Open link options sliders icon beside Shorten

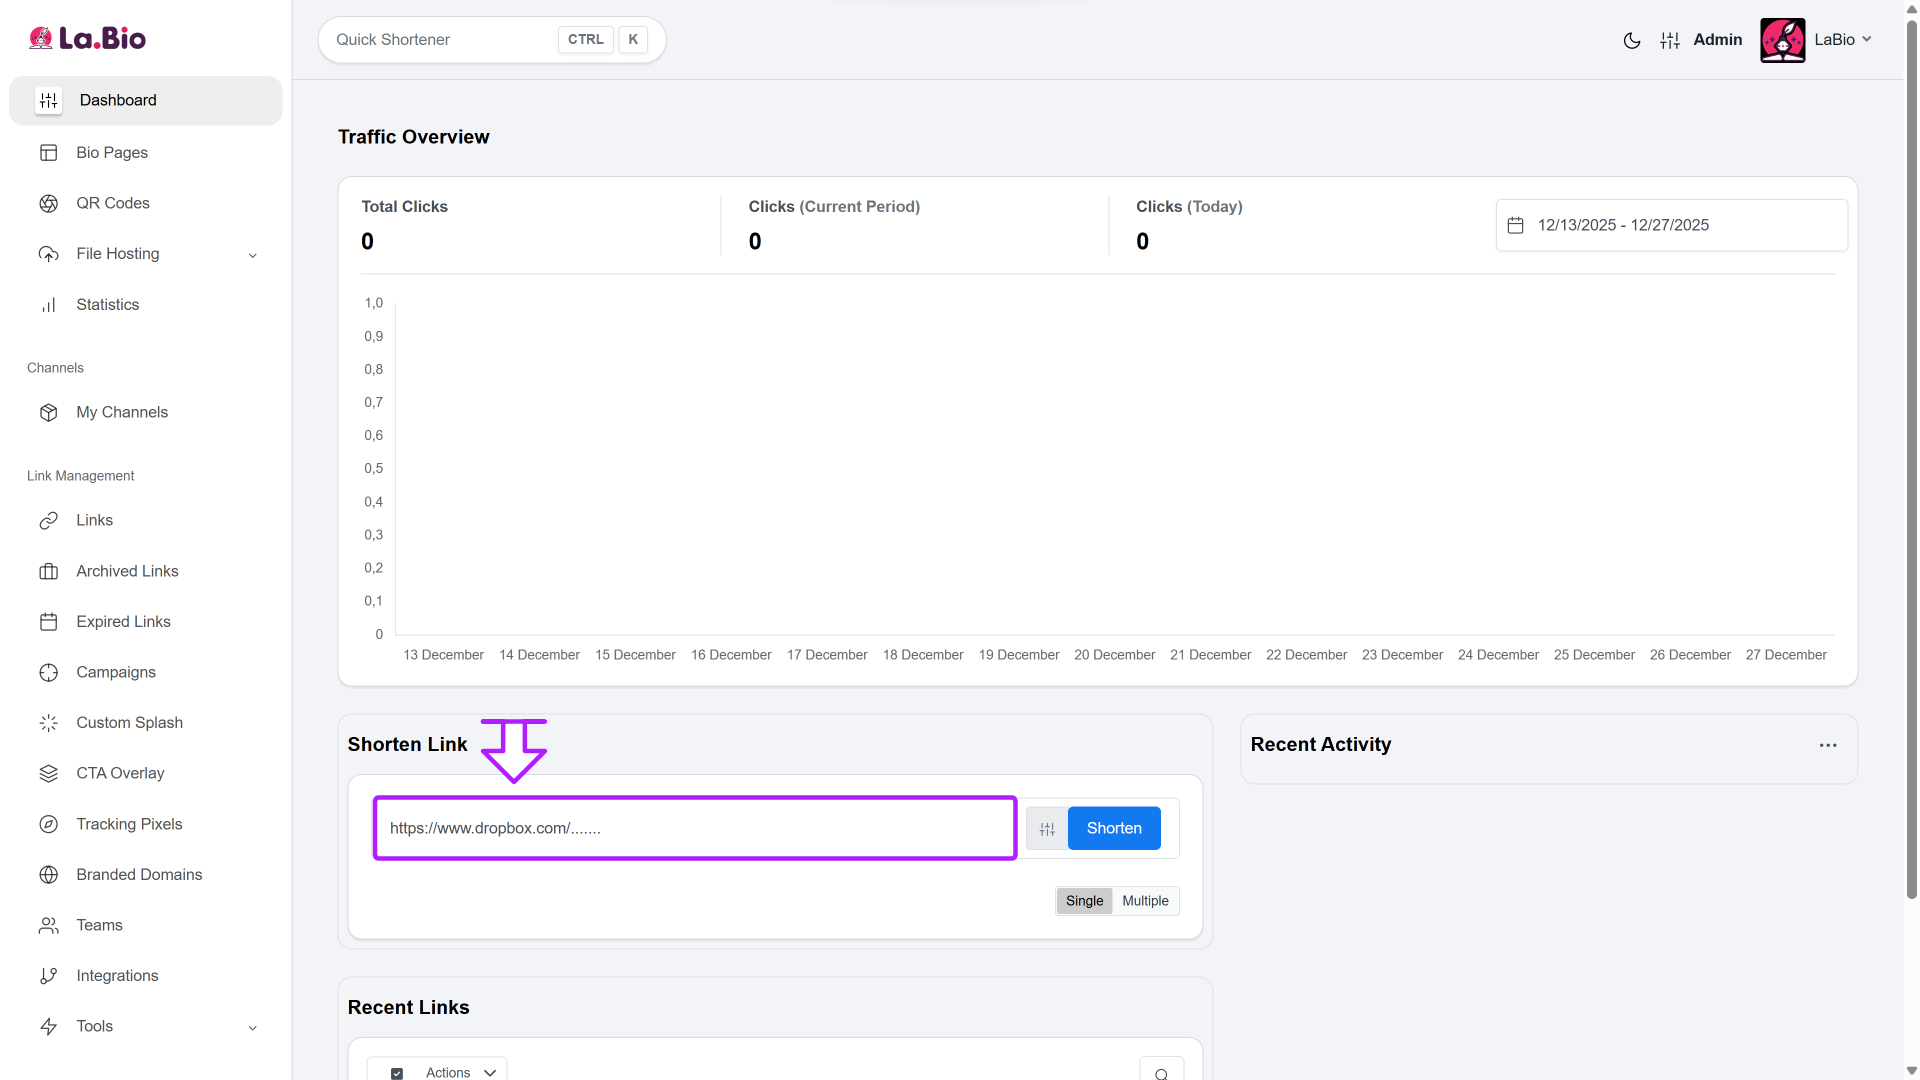tap(1046, 829)
